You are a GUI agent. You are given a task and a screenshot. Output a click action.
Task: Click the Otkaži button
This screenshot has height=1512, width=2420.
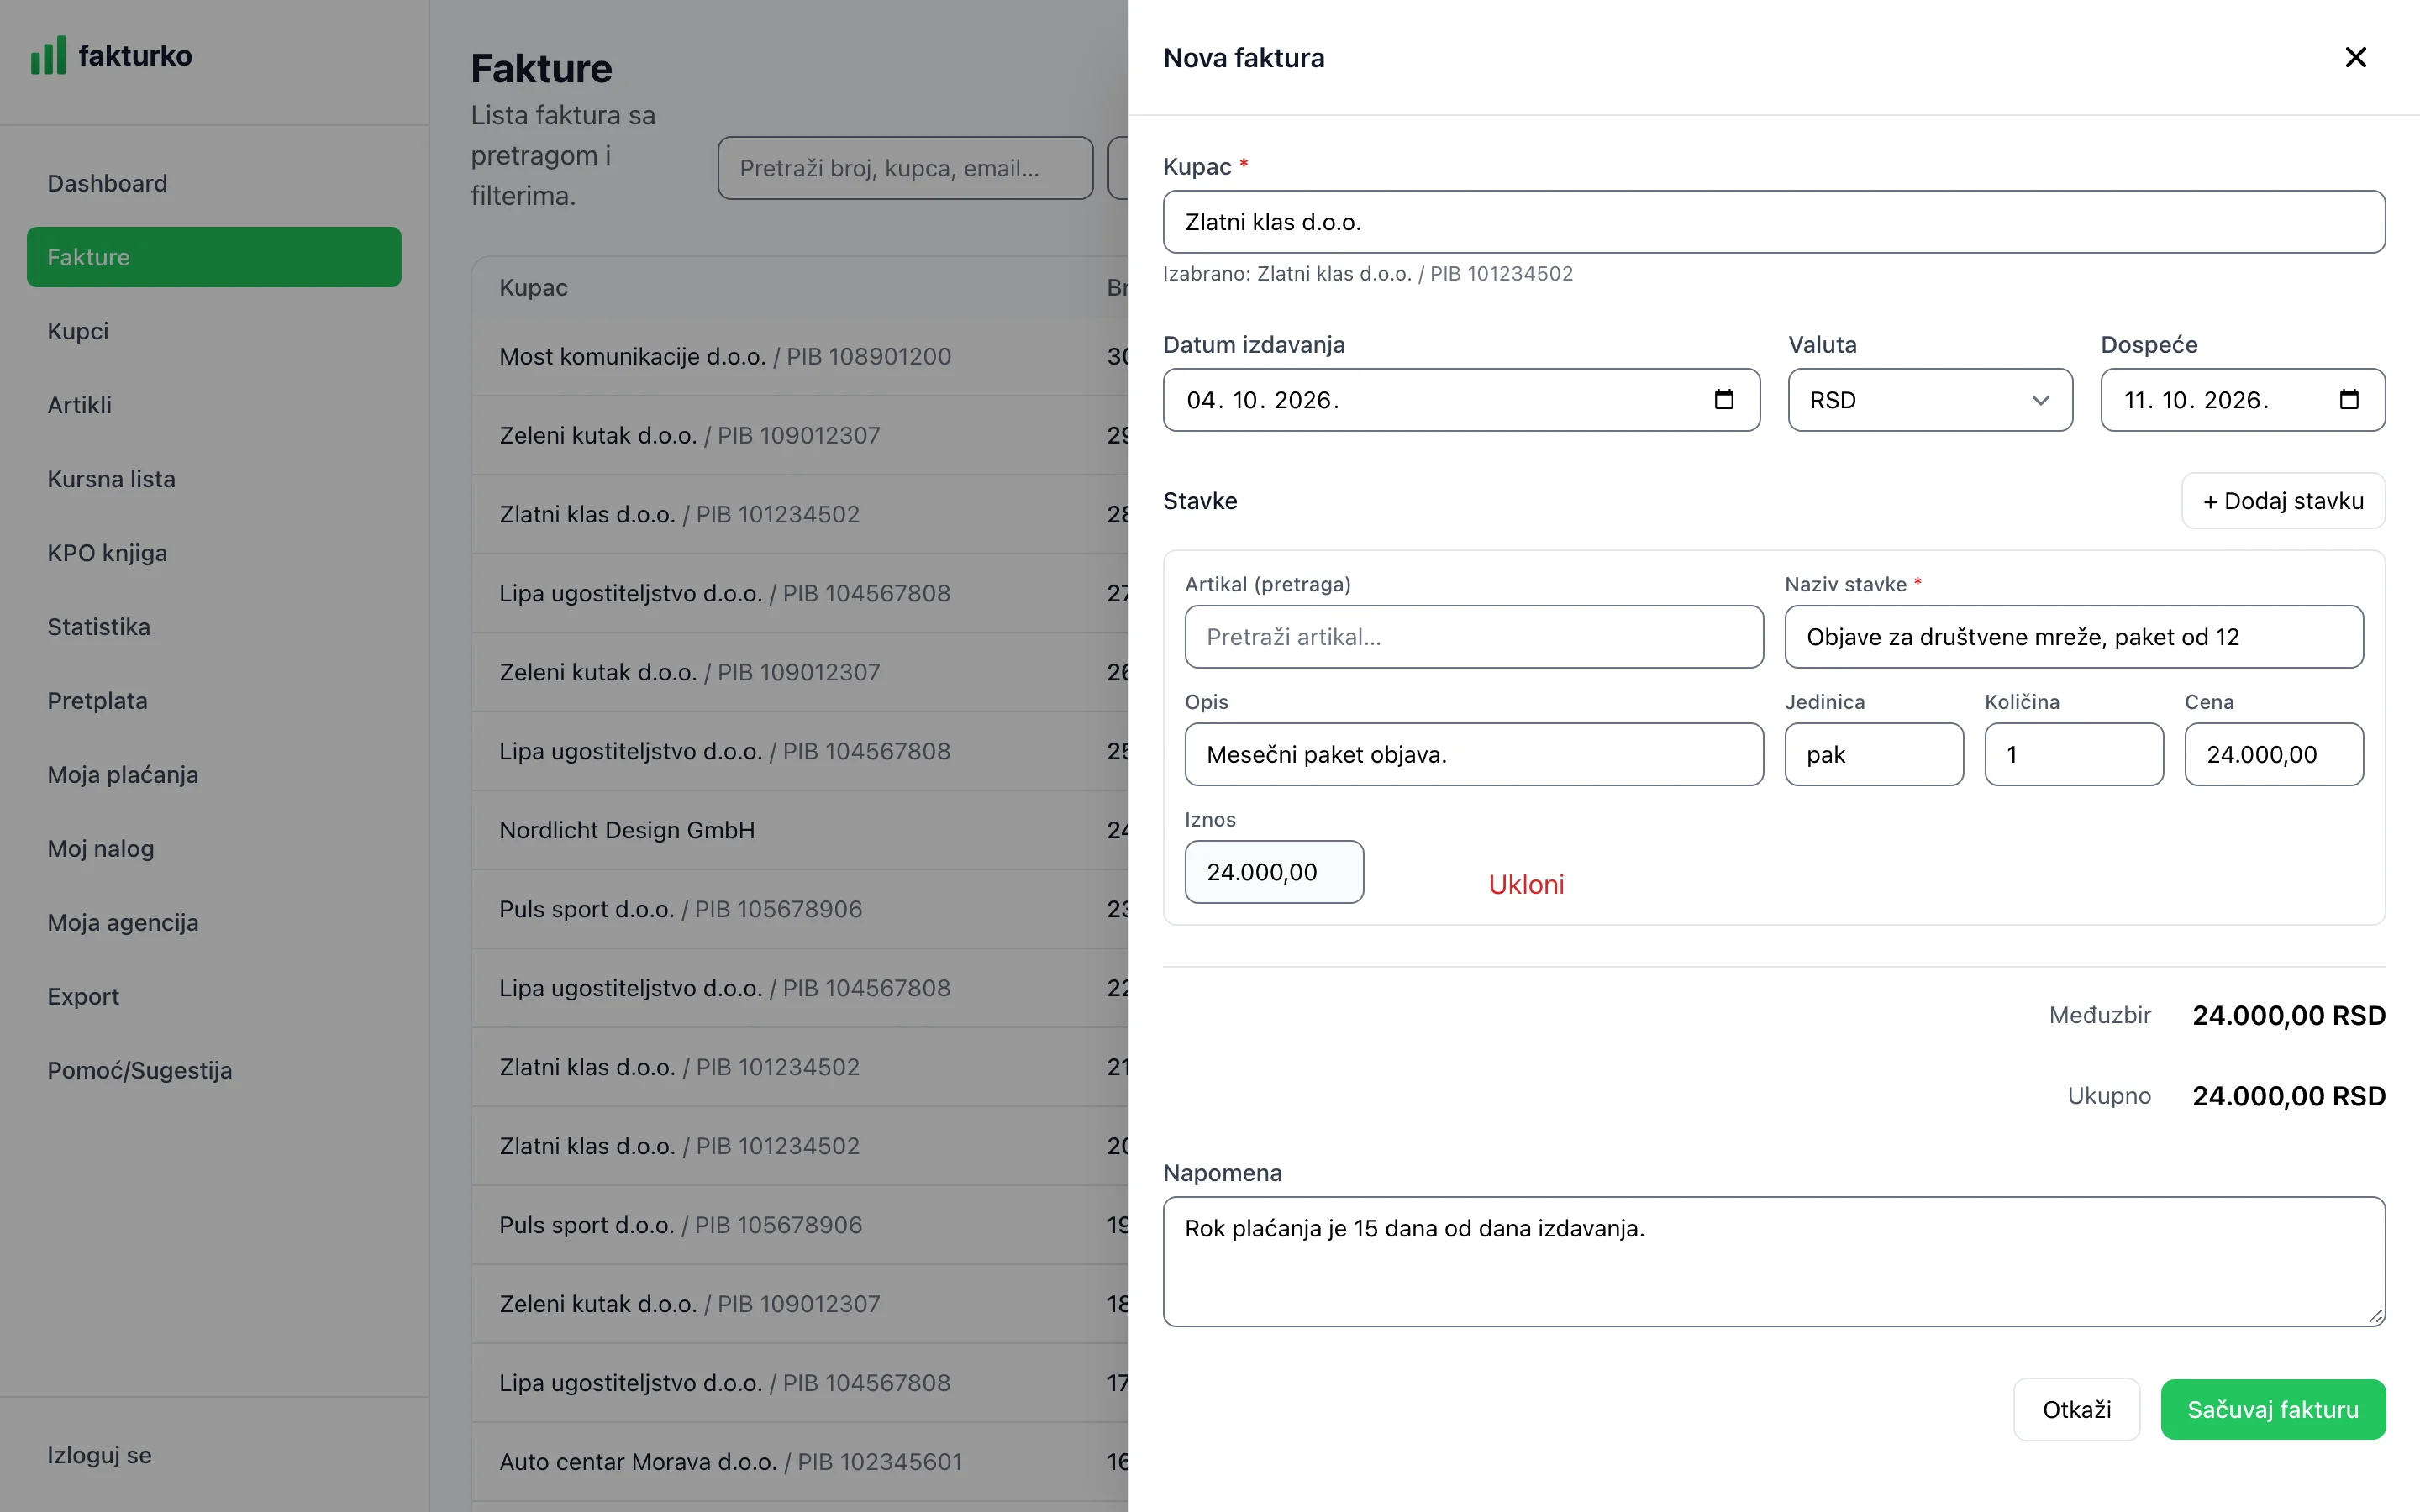pyautogui.click(x=2076, y=1409)
